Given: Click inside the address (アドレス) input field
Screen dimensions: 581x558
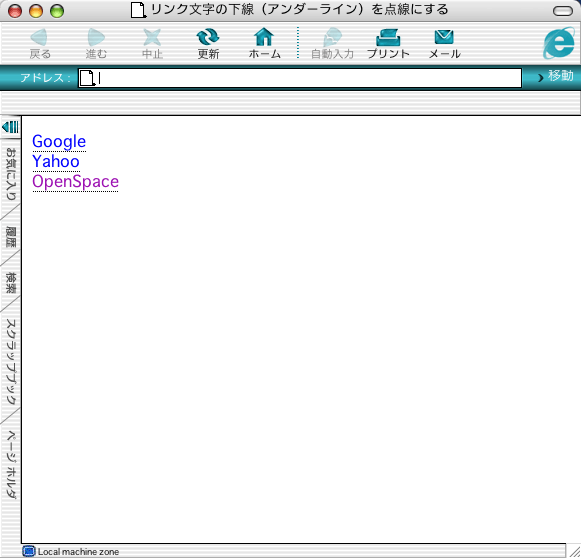Looking at the screenshot, I should (x=309, y=78).
